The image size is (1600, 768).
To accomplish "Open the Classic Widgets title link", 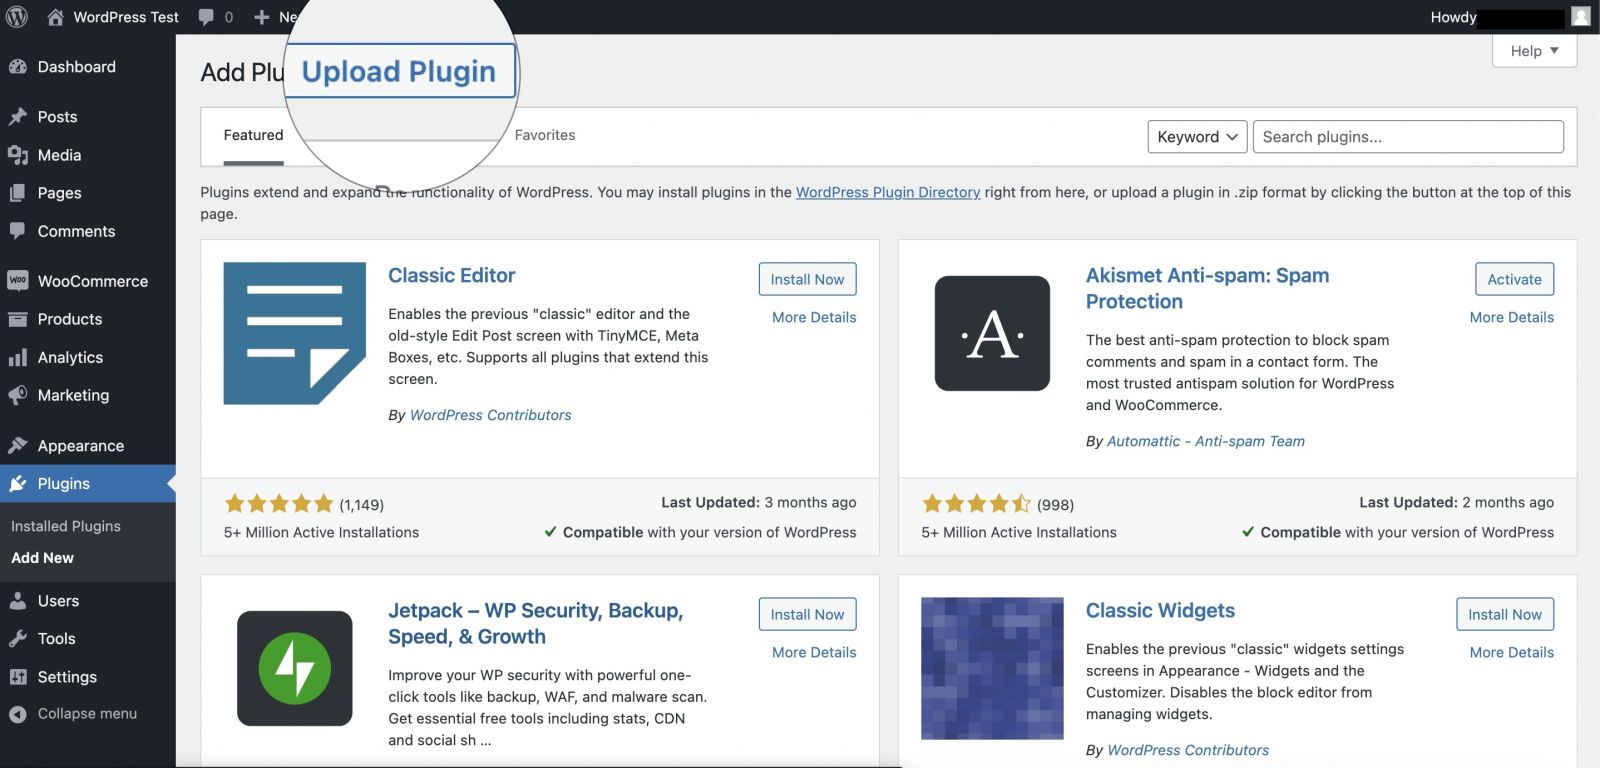I will [x=1160, y=610].
